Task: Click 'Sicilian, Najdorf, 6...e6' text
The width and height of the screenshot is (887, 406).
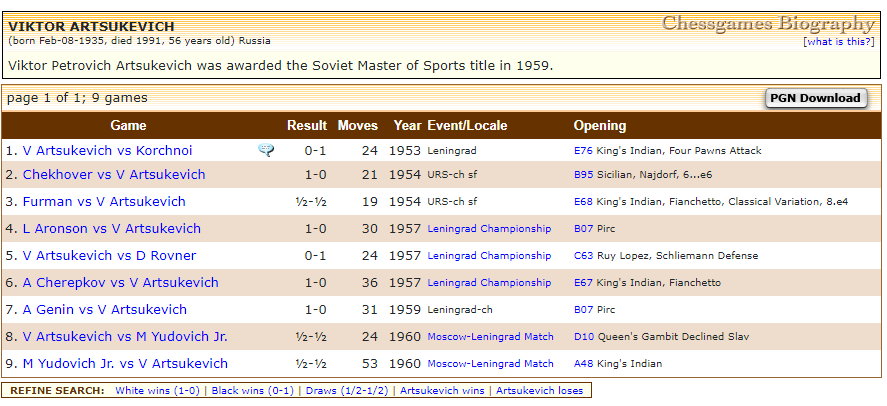Action: pos(655,175)
